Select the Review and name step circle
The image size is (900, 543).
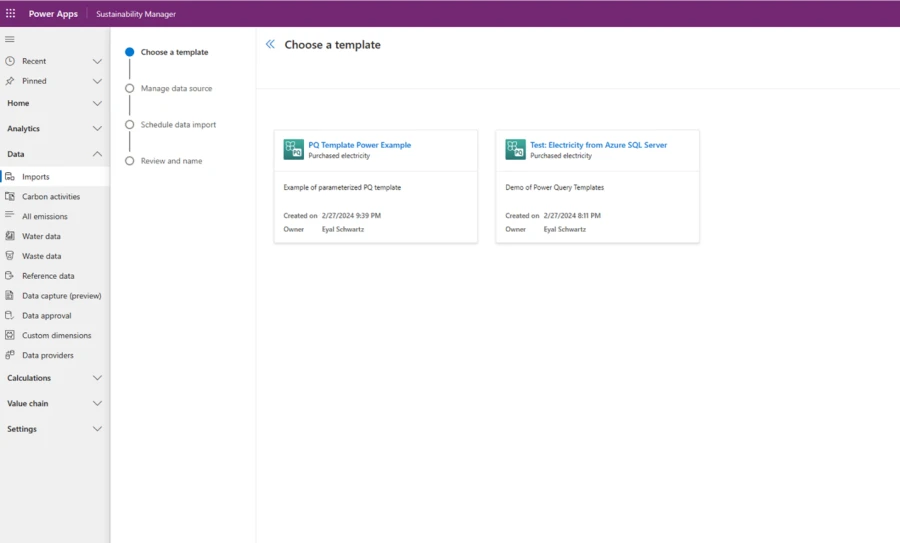[130, 161]
